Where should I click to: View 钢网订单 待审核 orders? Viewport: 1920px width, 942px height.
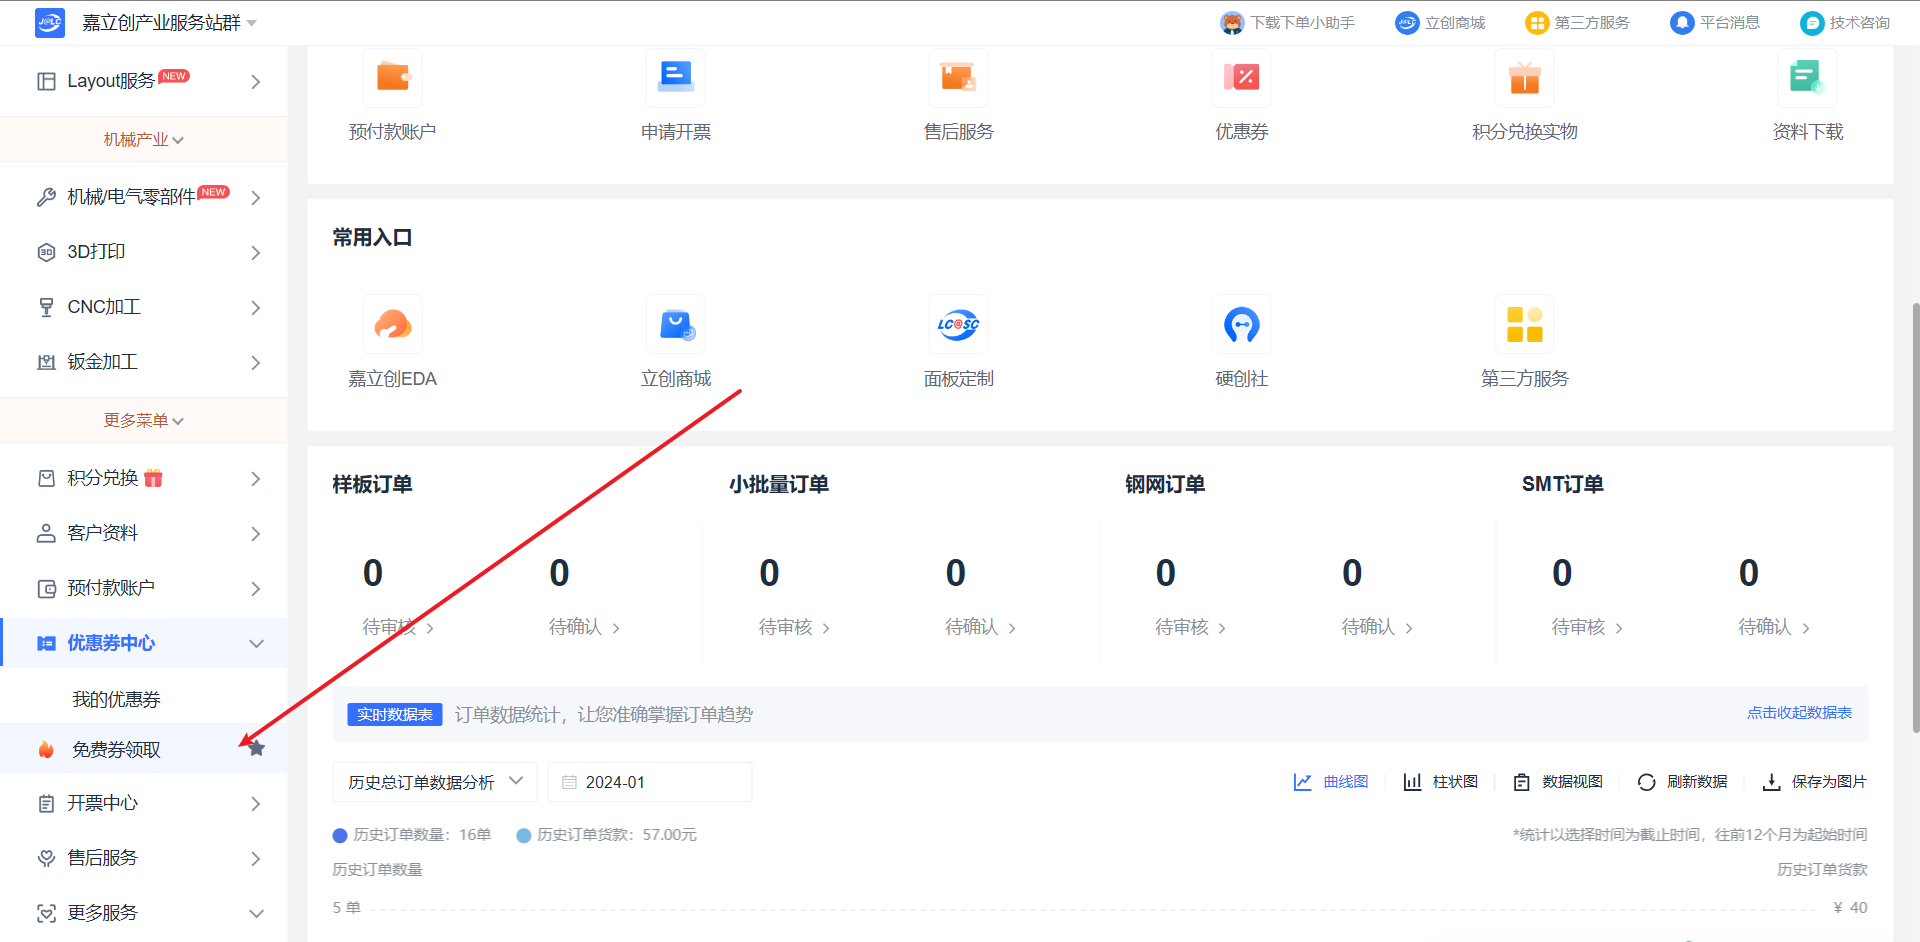coord(1191,627)
